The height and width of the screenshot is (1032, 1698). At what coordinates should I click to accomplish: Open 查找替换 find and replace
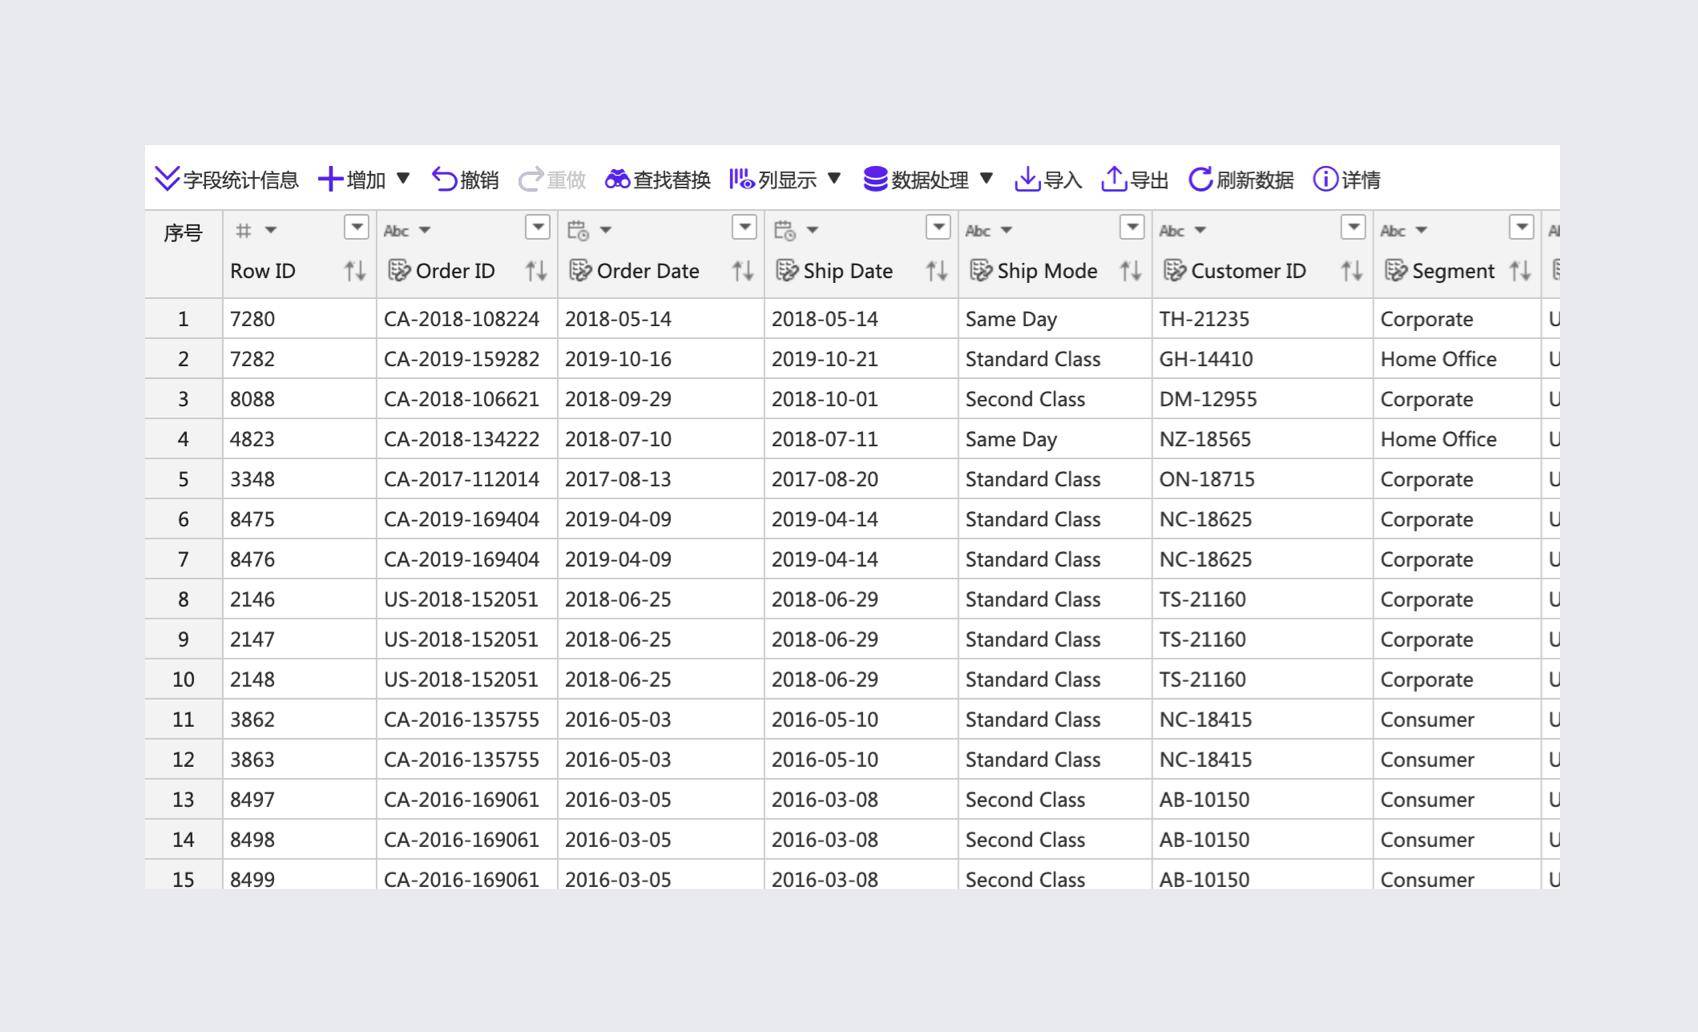658,180
